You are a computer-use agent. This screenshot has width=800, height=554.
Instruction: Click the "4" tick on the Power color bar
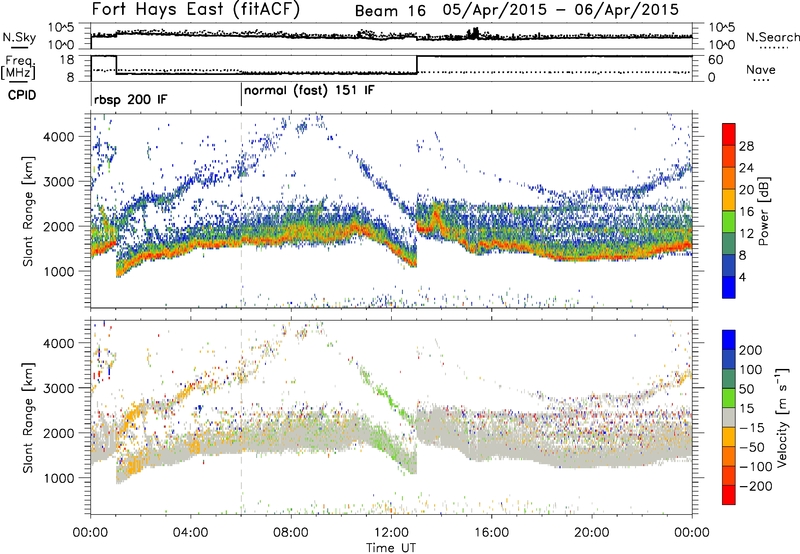pos(742,277)
